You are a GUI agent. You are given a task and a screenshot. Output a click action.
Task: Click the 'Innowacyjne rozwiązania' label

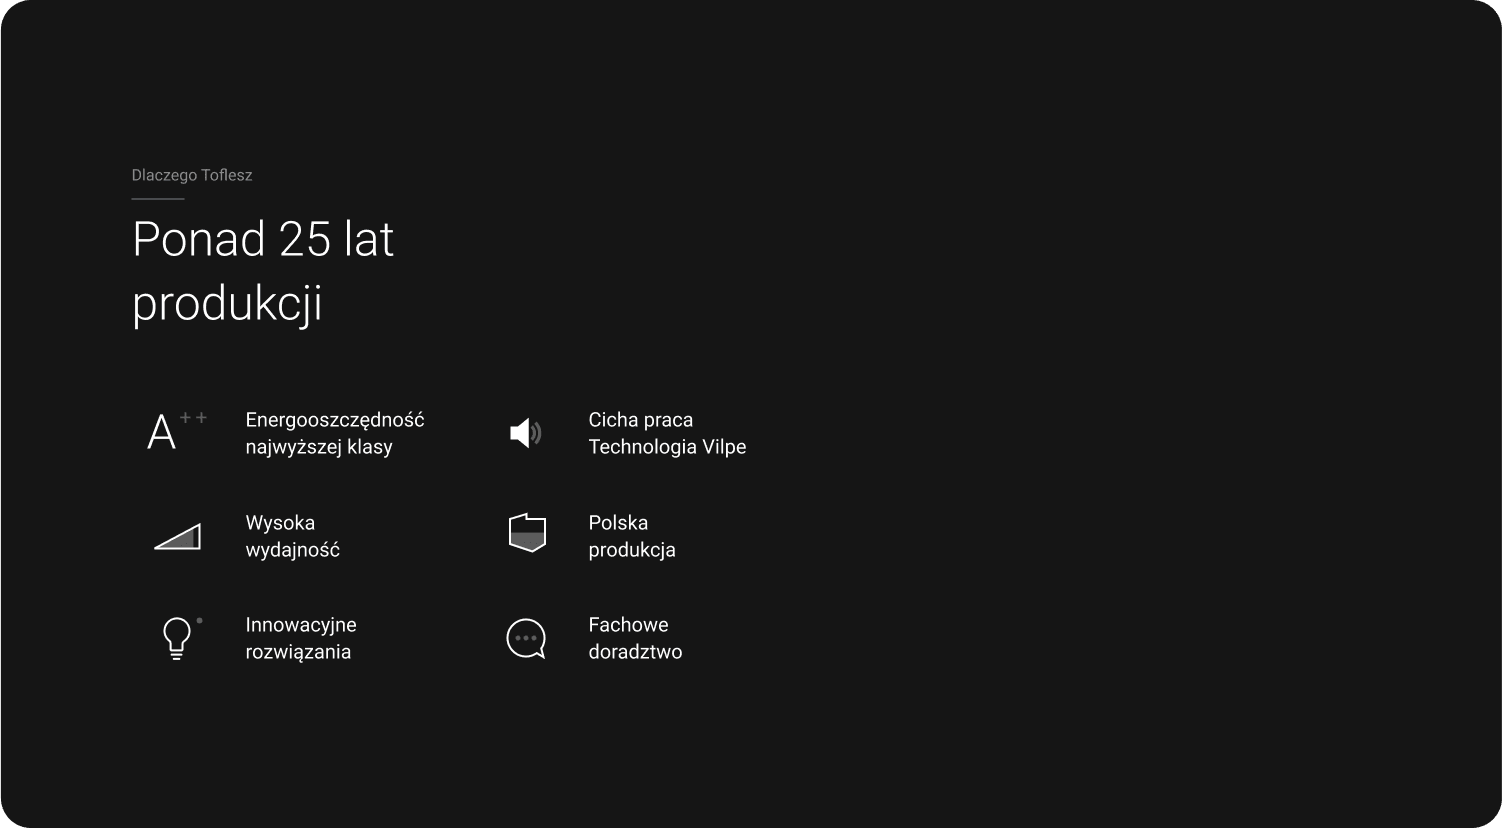pos(300,638)
